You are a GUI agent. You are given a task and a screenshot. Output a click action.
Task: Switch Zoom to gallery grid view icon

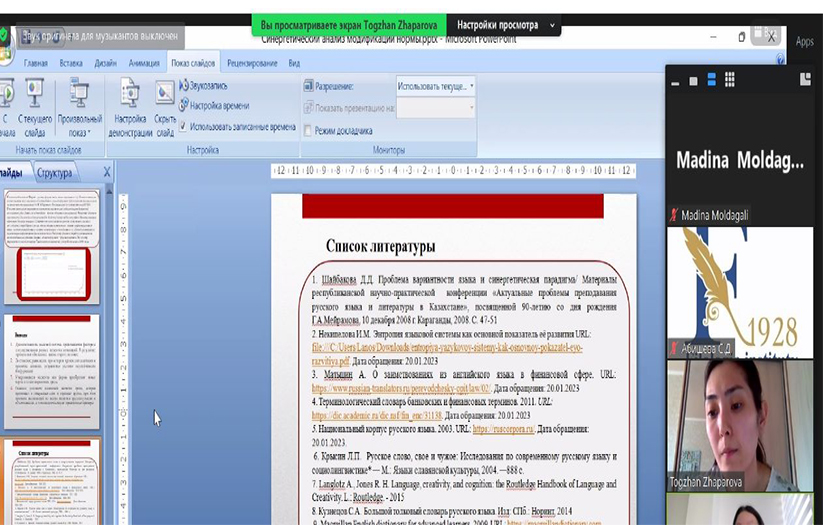(730, 79)
